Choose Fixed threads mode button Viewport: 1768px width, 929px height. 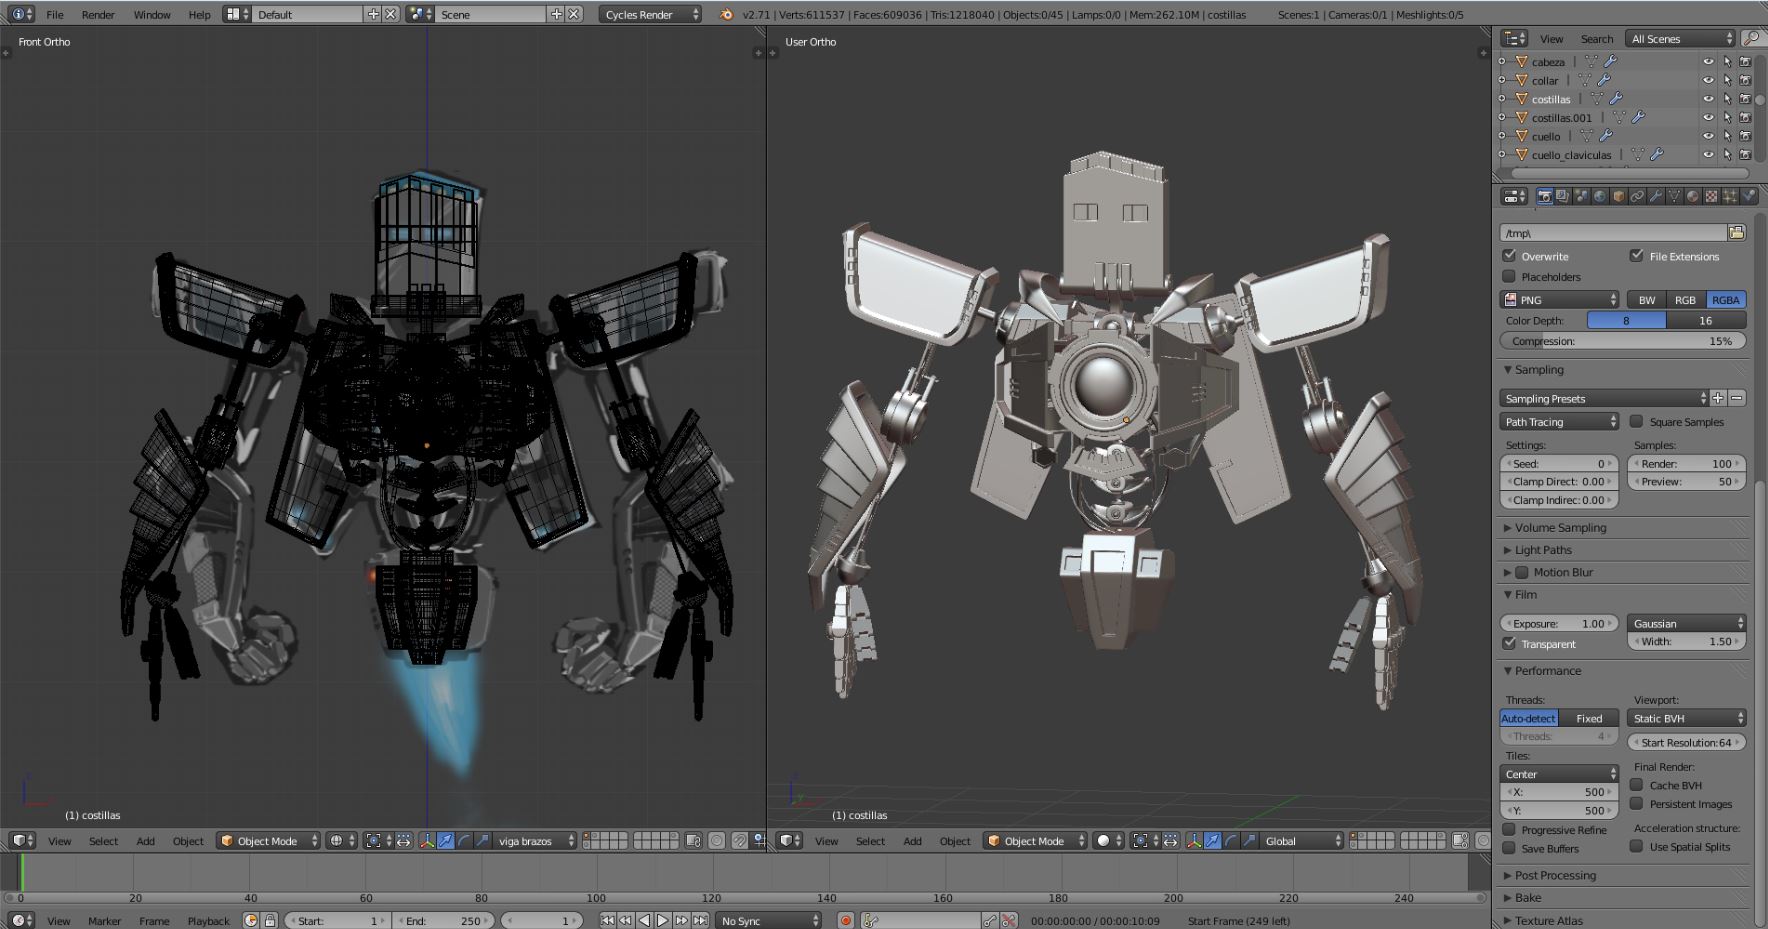click(x=1589, y=719)
